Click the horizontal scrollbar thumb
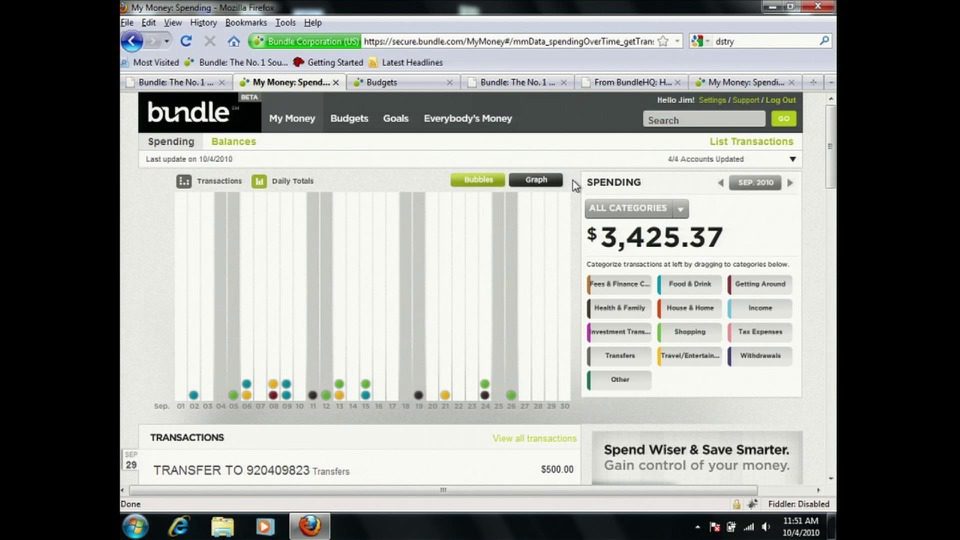 443,490
